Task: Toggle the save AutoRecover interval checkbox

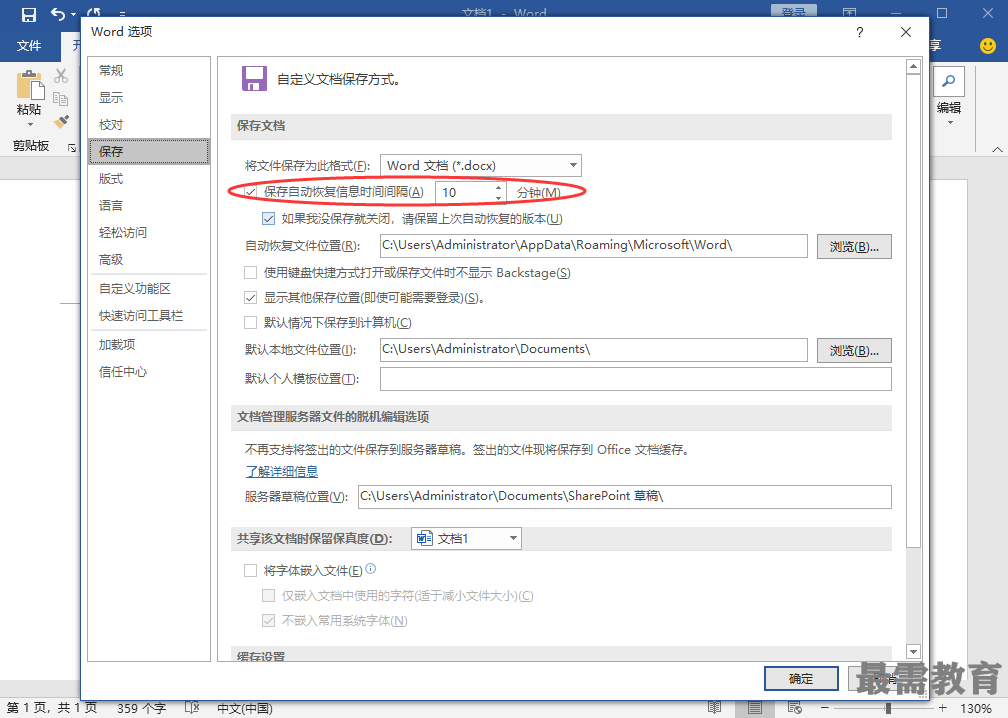Action: pyautogui.click(x=251, y=192)
